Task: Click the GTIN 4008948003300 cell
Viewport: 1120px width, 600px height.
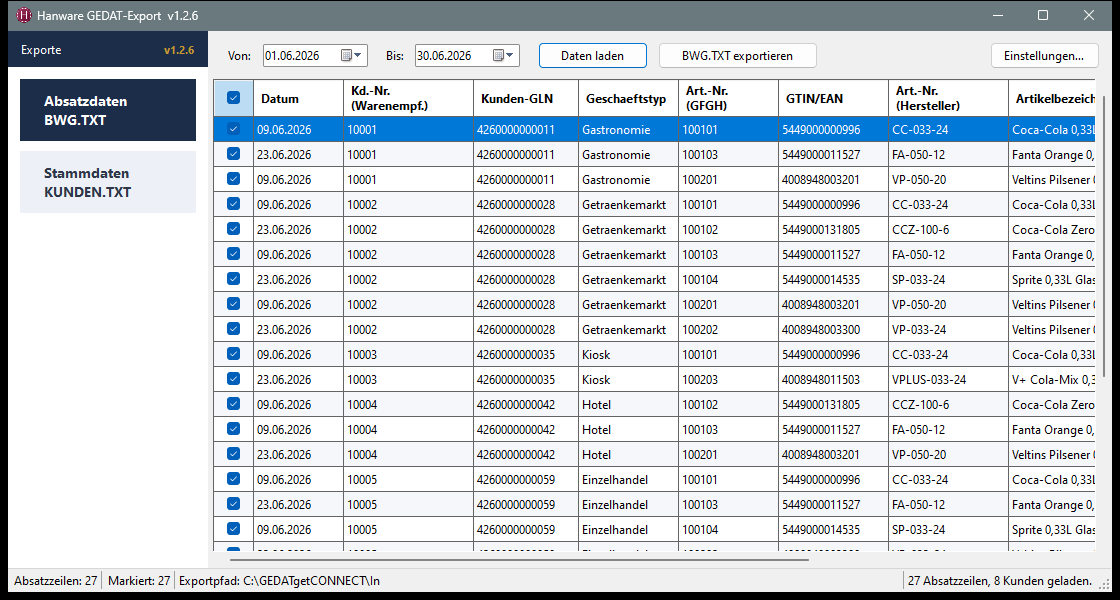Action: [x=833, y=329]
